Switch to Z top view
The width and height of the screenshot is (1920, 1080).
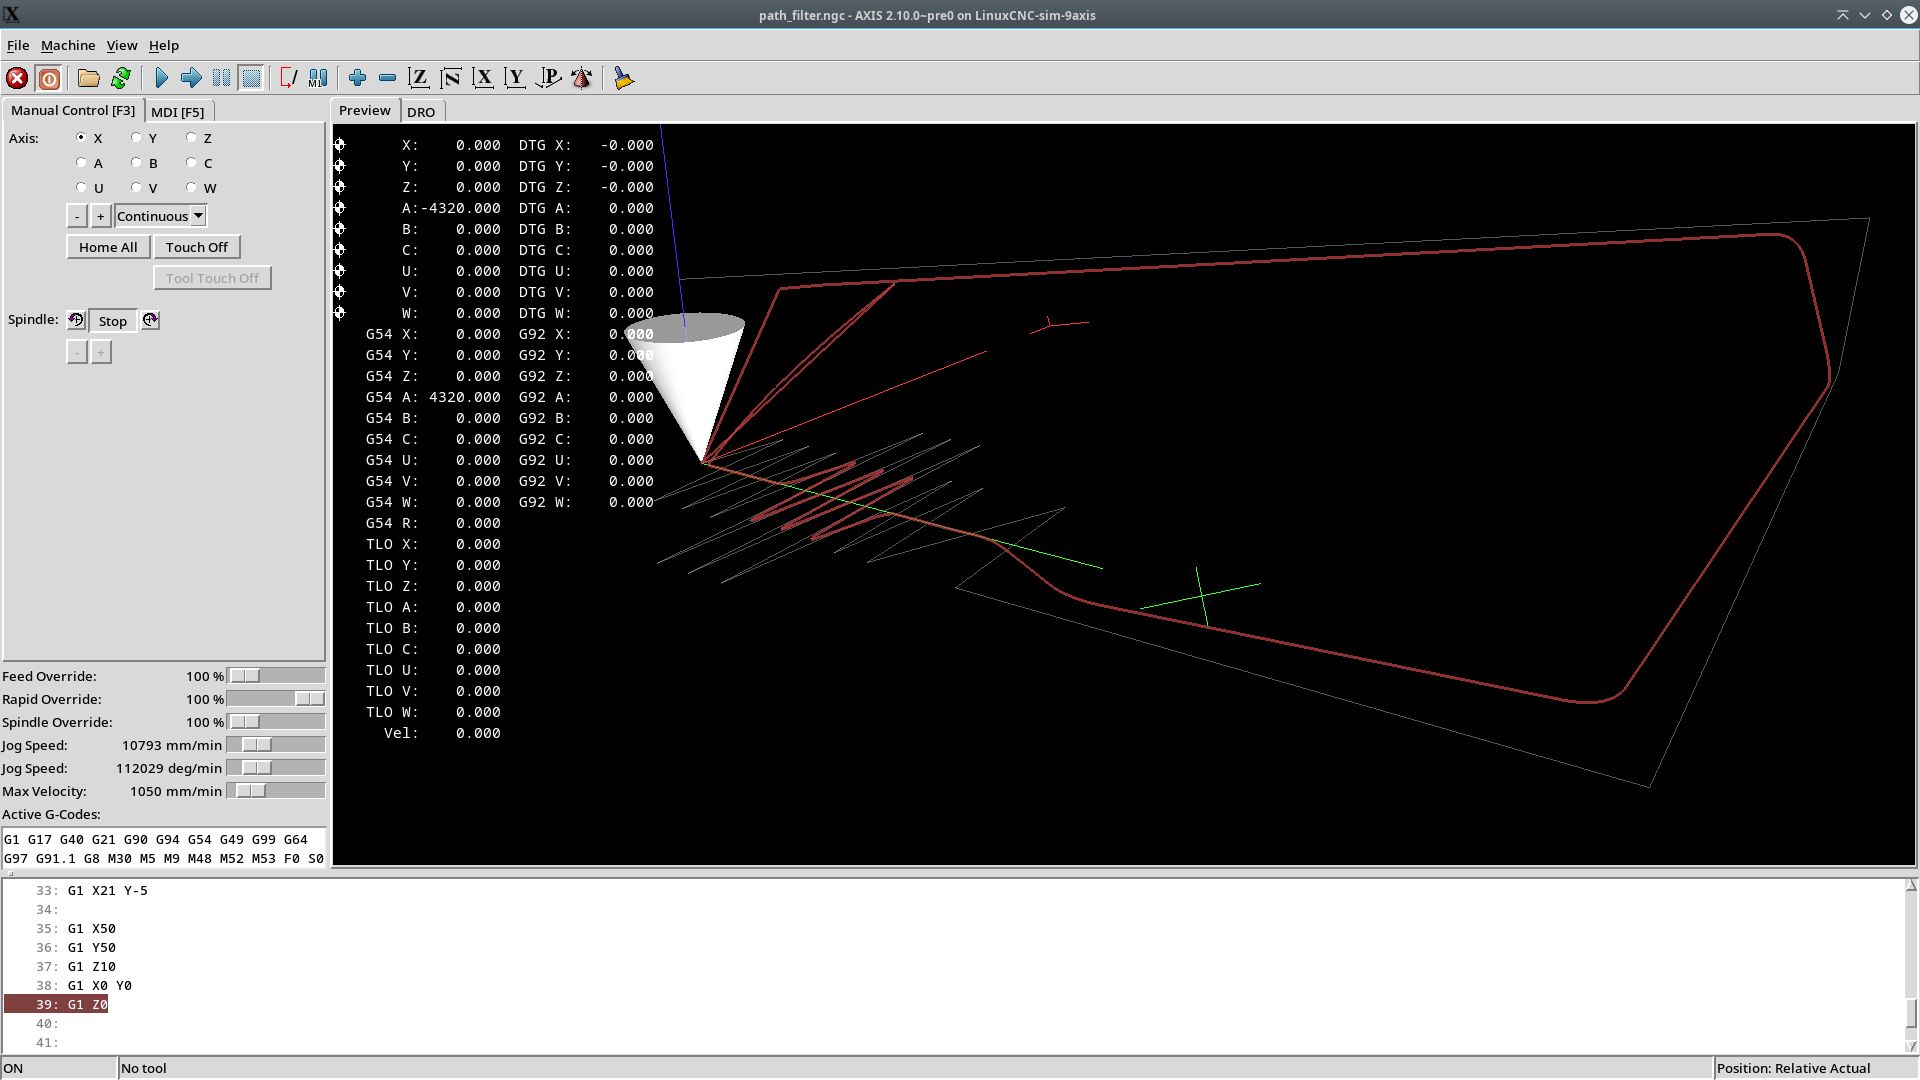(x=419, y=78)
